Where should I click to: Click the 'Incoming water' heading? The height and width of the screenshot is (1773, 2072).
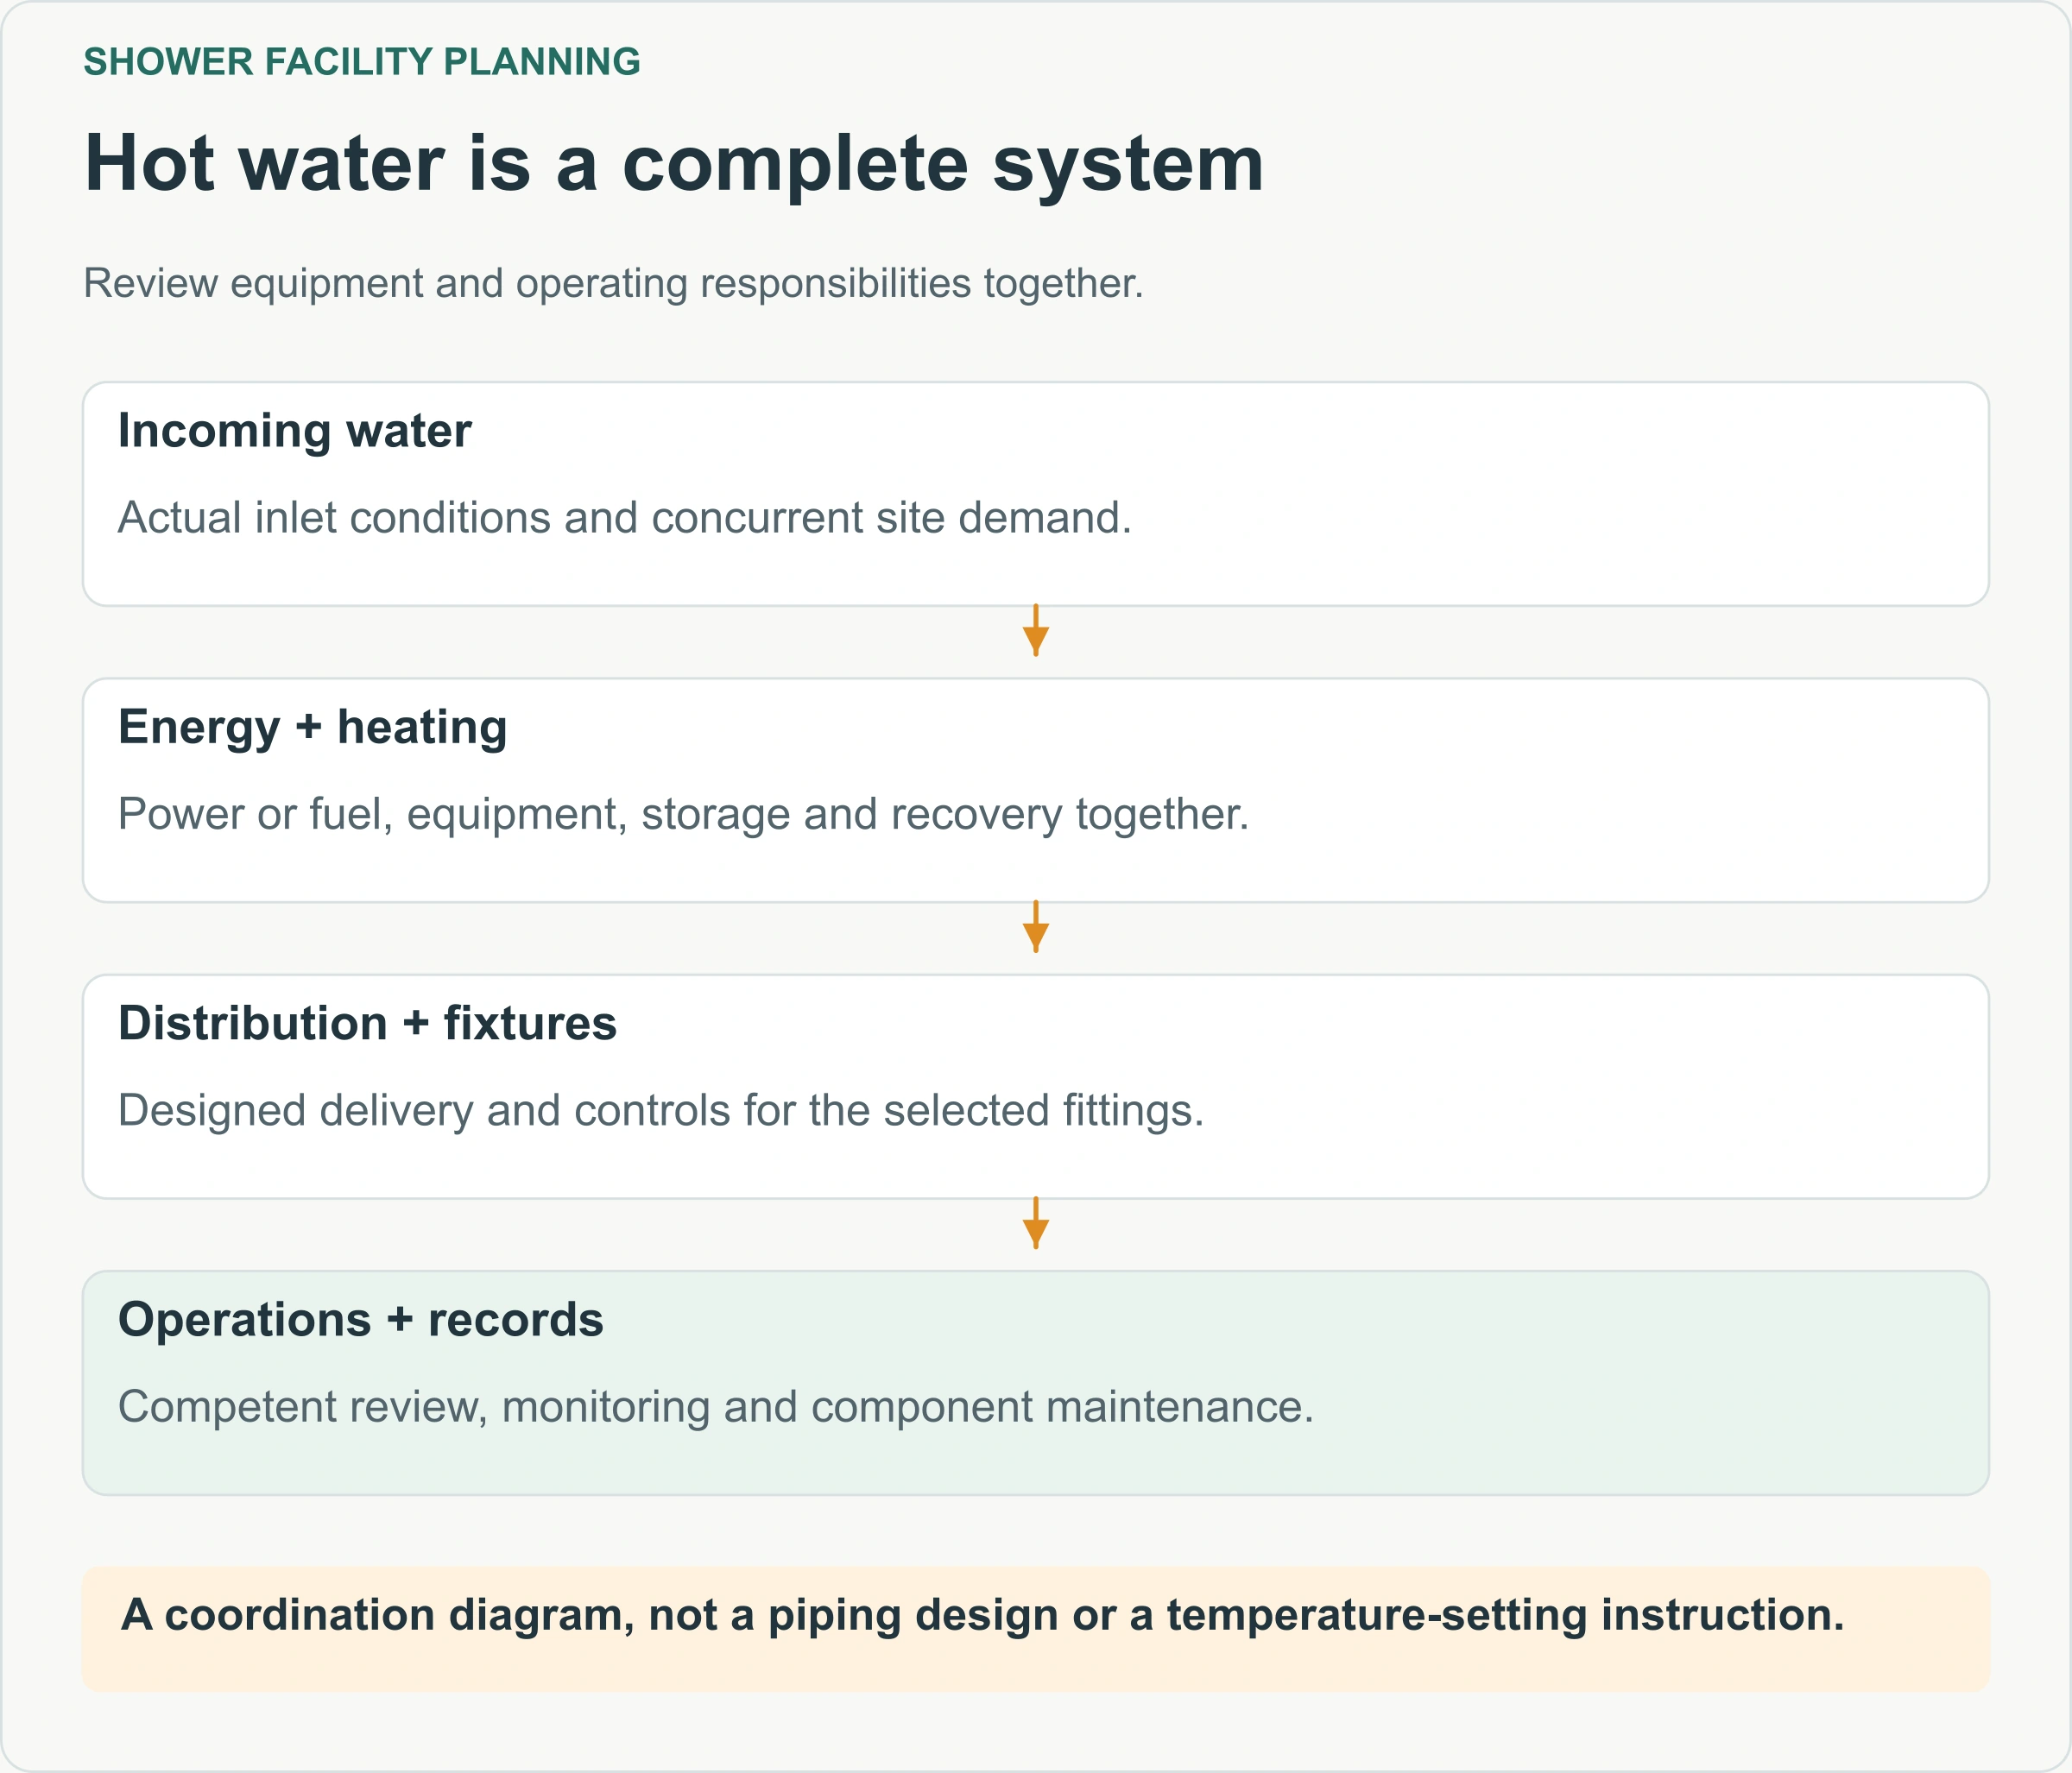point(295,431)
